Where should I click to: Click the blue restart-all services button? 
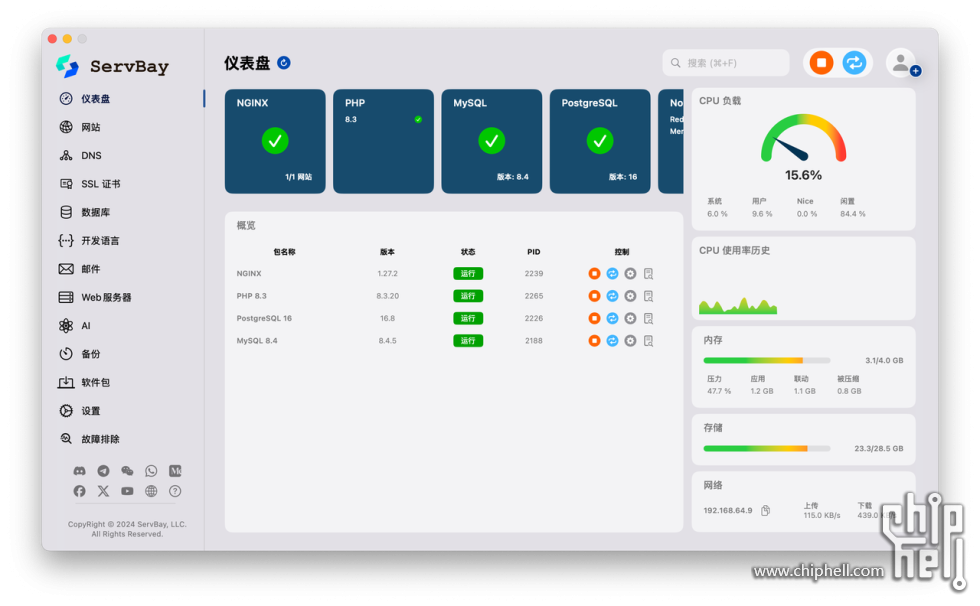[x=854, y=63]
